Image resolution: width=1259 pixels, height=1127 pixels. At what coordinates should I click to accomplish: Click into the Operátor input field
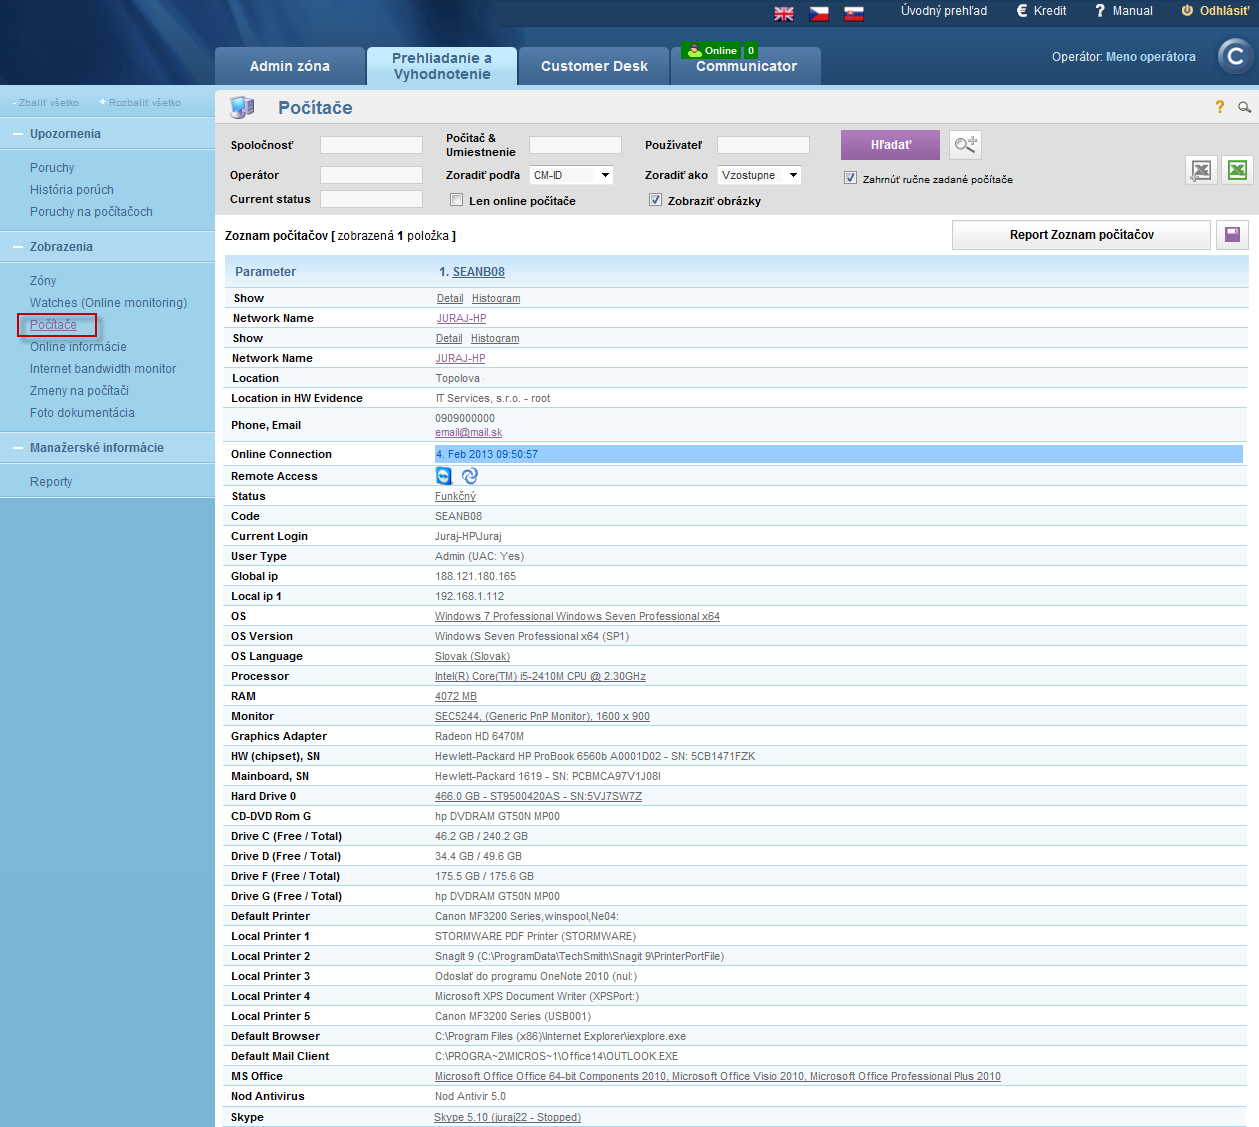pos(371,175)
